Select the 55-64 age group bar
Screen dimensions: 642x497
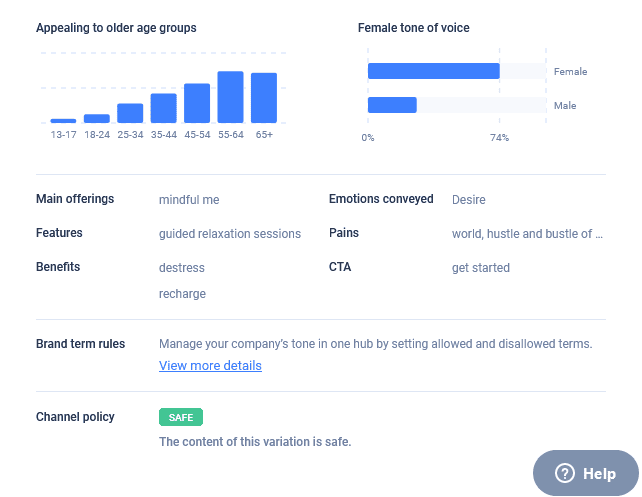pos(231,97)
